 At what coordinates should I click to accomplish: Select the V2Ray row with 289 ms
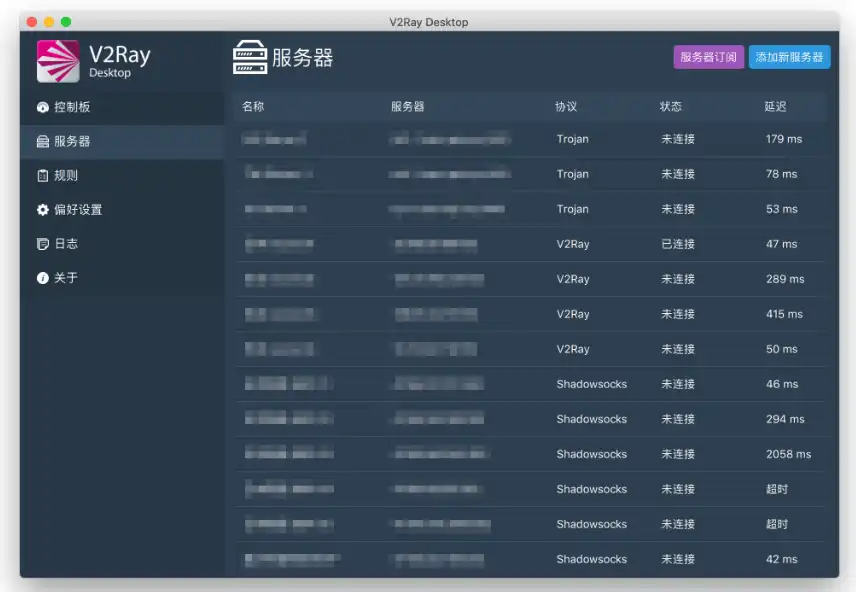[530, 279]
